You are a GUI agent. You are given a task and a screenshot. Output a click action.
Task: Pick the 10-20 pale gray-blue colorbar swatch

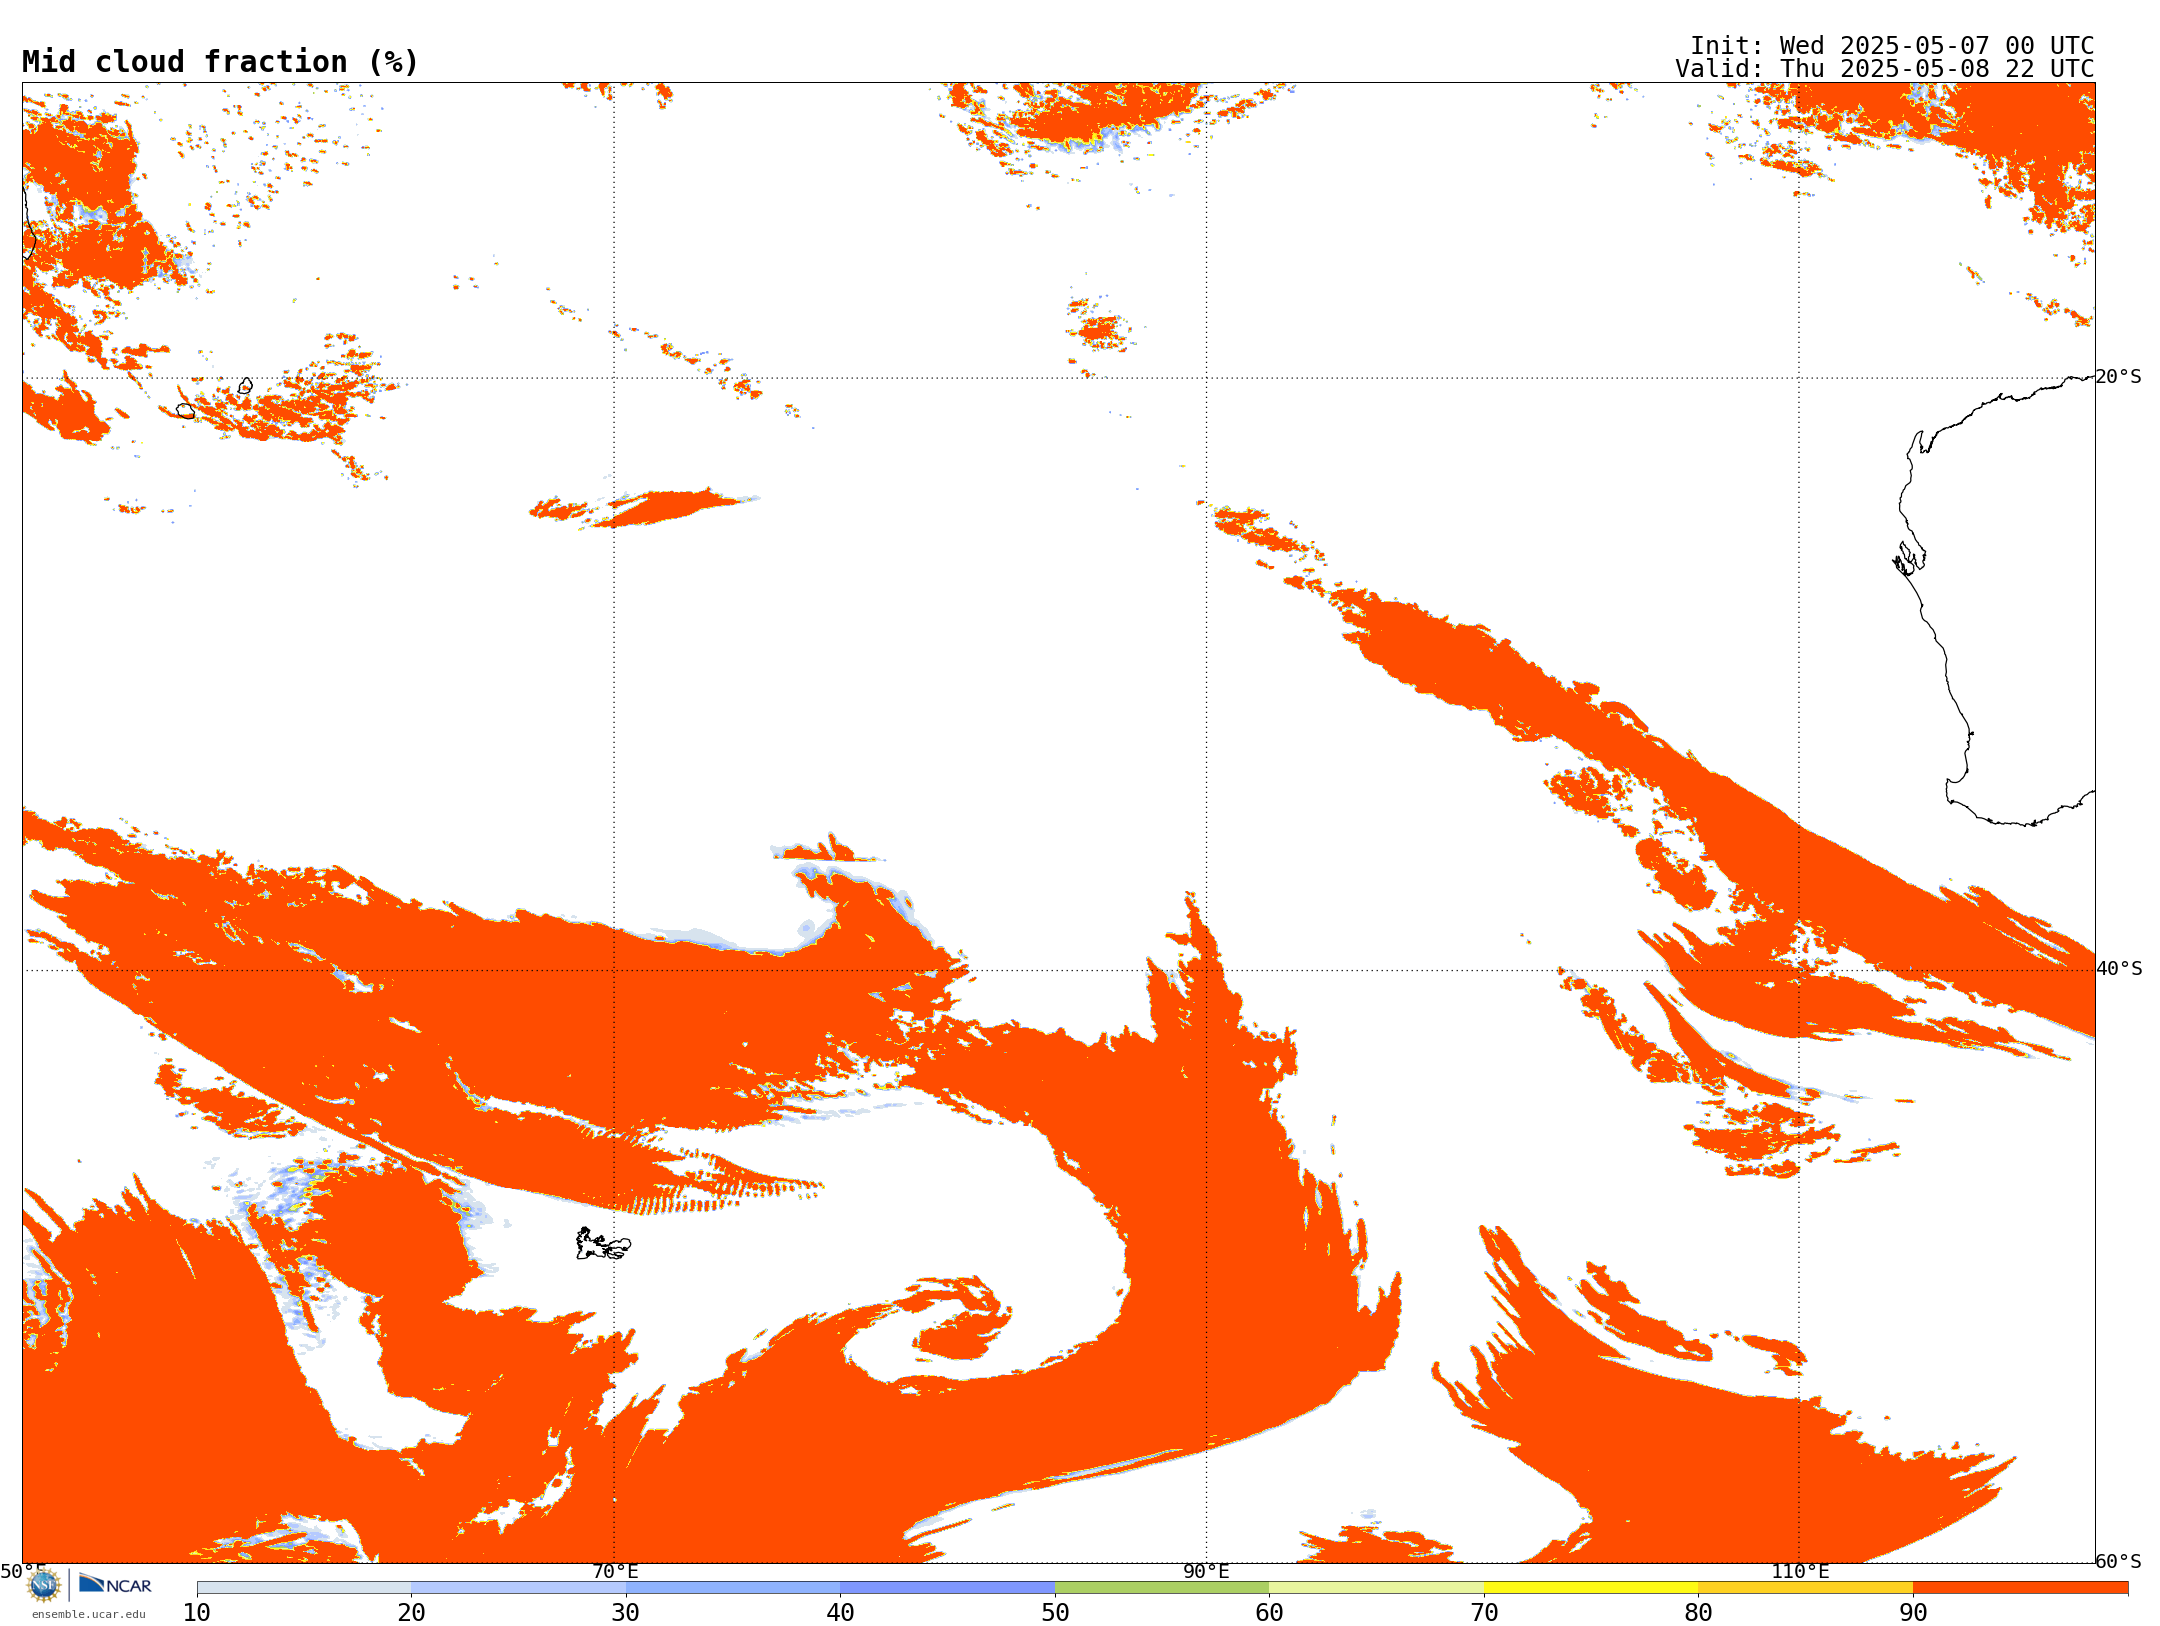click(x=304, y=1588)
